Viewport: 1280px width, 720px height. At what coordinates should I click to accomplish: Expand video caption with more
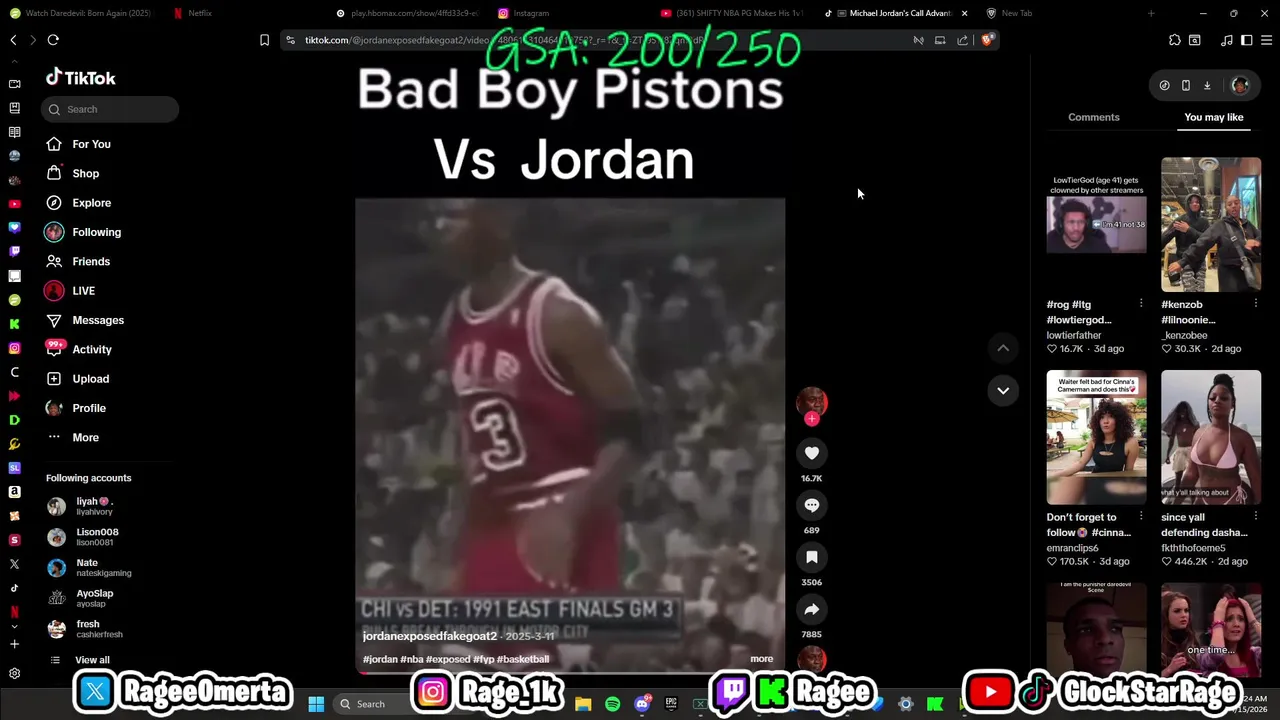761,659
